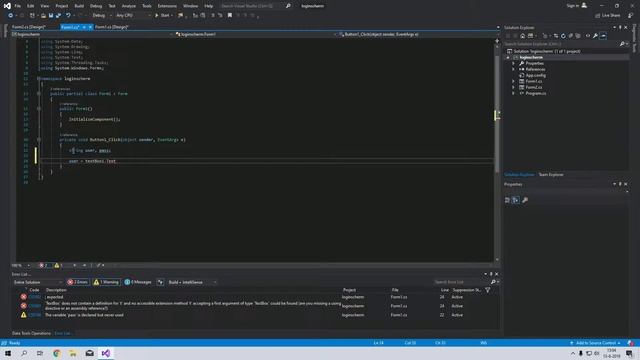Open the Any CPU platform dropdown
Screen dimensions: 640x360
click(133, 16)
